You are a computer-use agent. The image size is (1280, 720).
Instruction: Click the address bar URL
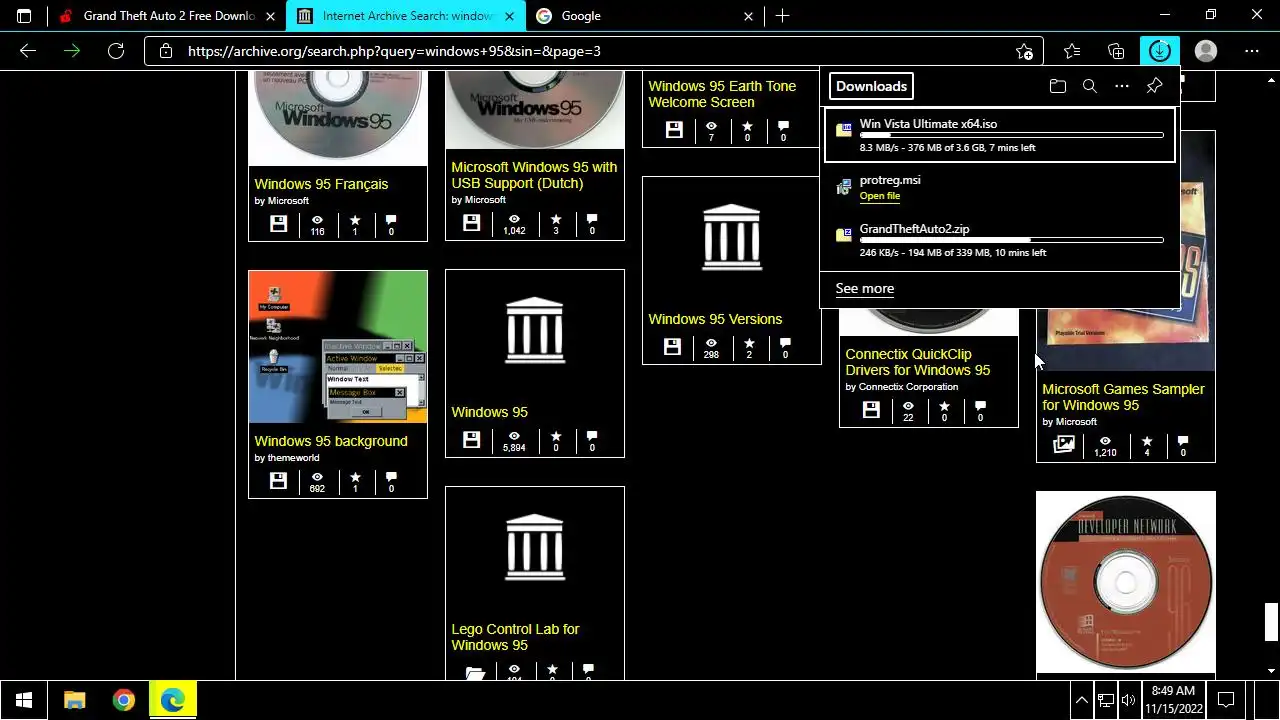pyautogui.click(x=394, y=51)
